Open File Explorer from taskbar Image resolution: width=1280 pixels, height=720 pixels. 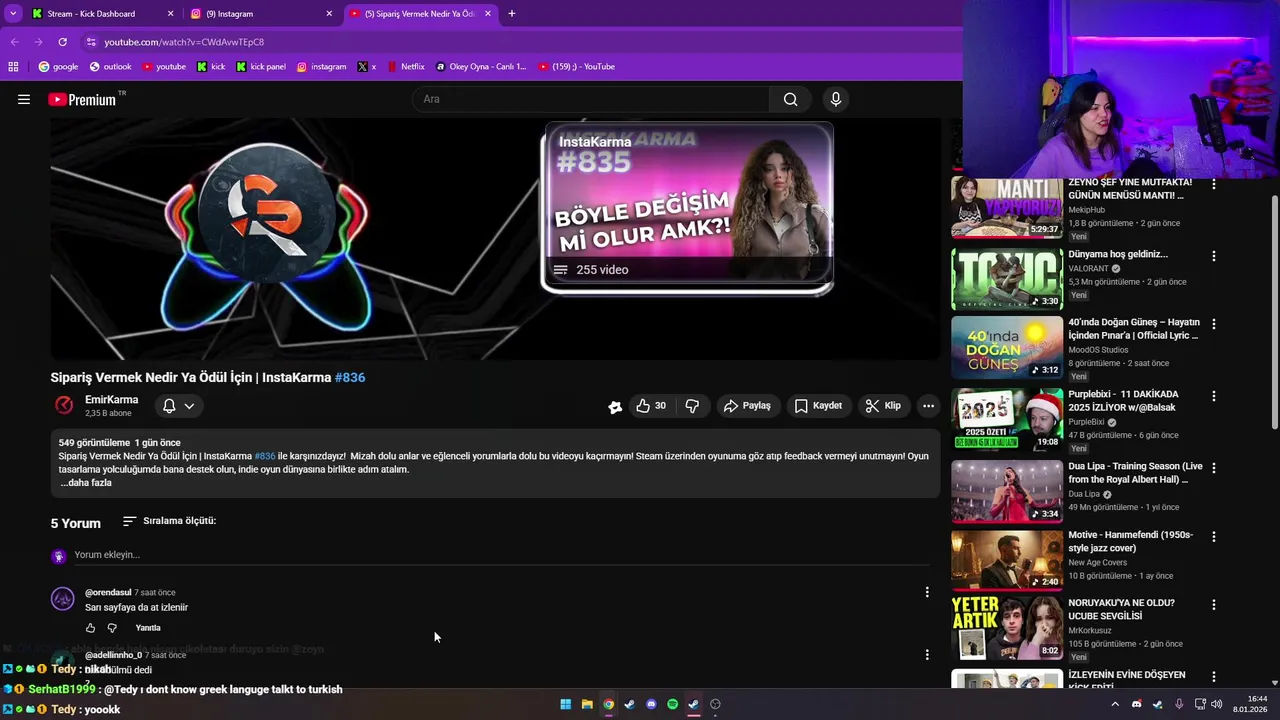(x=587, y=704)
